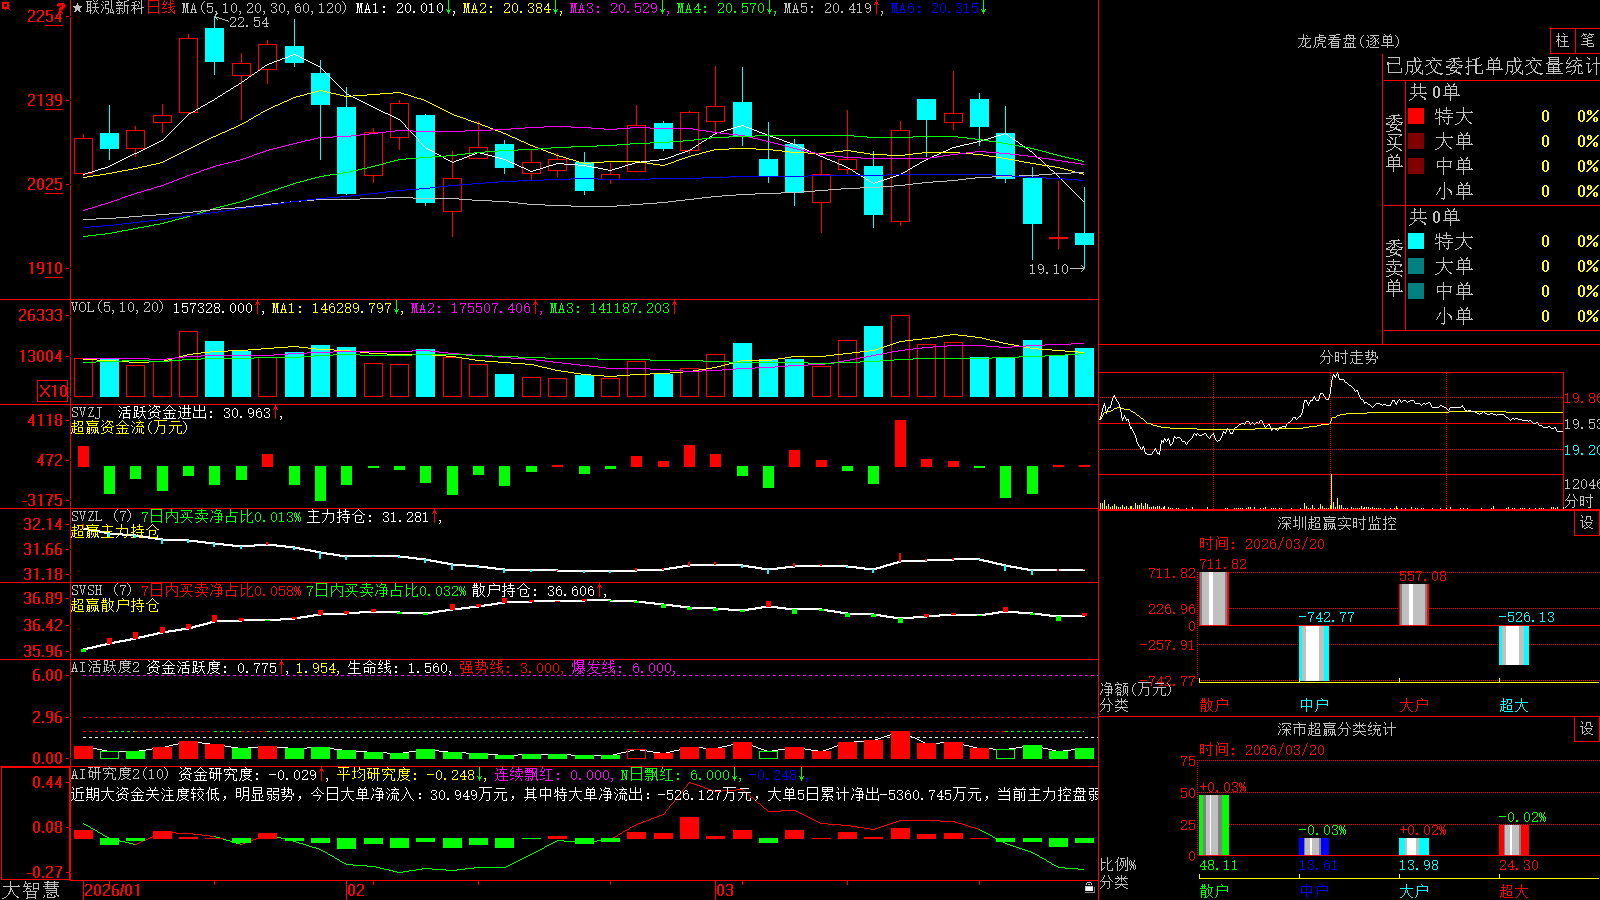Click the cyan 大户 13.98 percentage bar
Screen dimensions: 1600x900
point(1414,847)
